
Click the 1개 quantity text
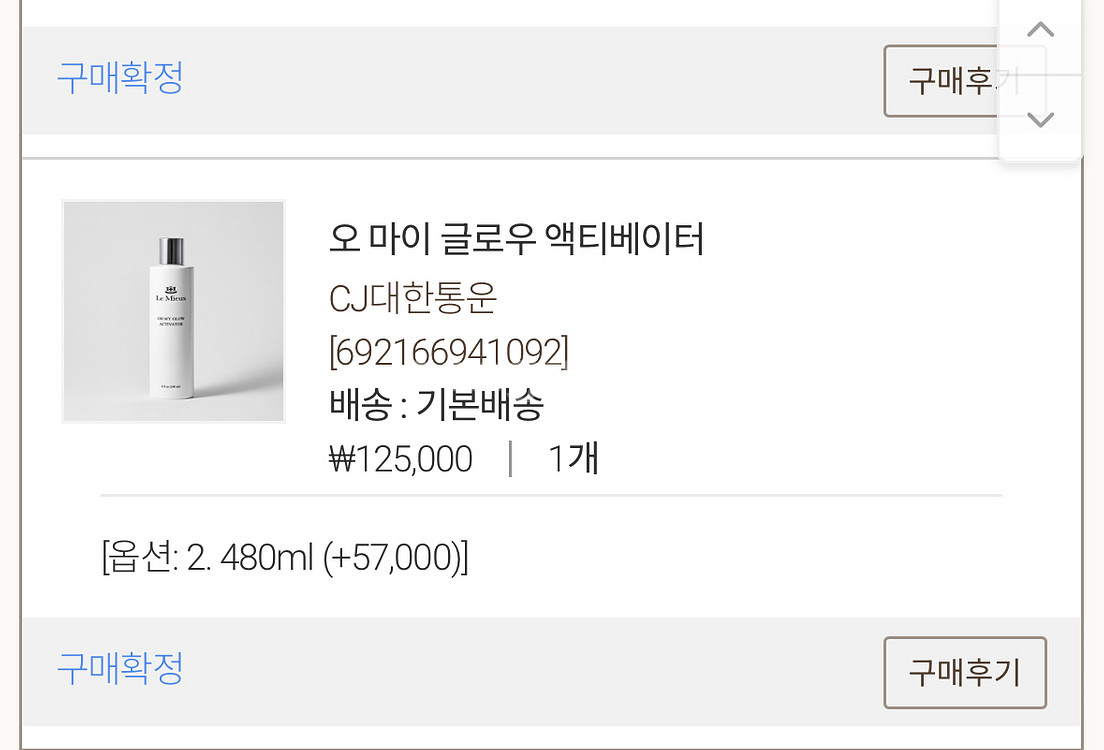pos(573,459)
